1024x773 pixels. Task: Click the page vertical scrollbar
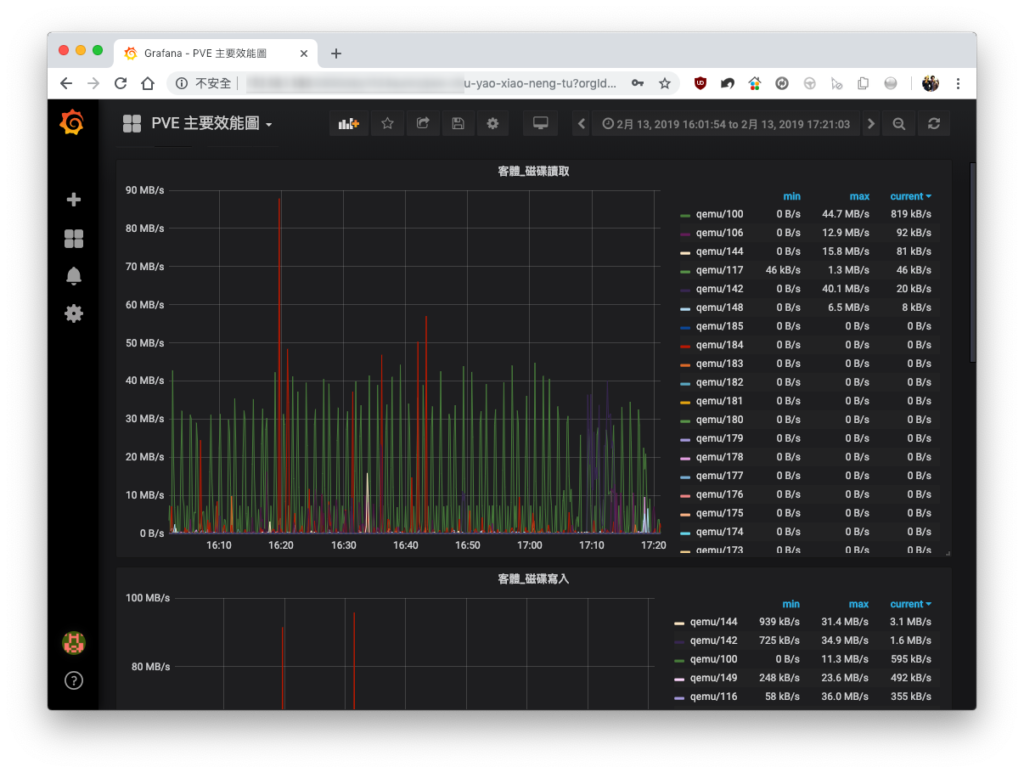972,262
